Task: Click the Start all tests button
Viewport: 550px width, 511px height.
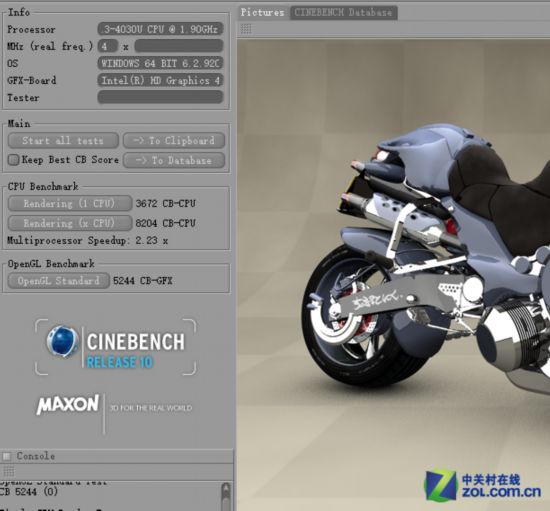Action: [x=63, y=141]
